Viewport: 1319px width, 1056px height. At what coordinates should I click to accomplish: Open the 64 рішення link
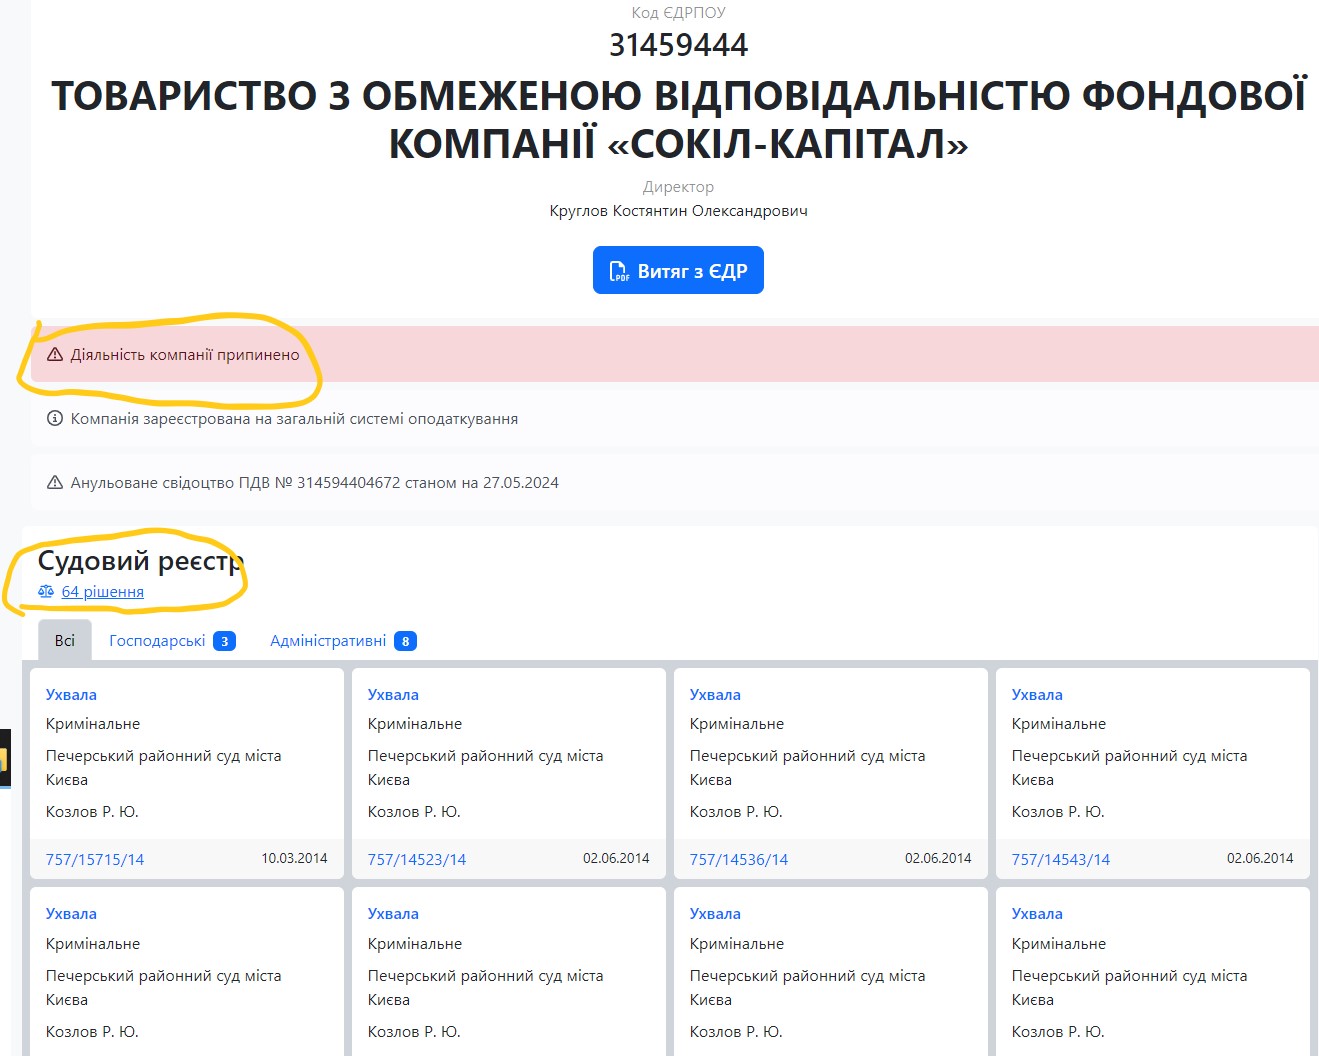pos(102,592)
